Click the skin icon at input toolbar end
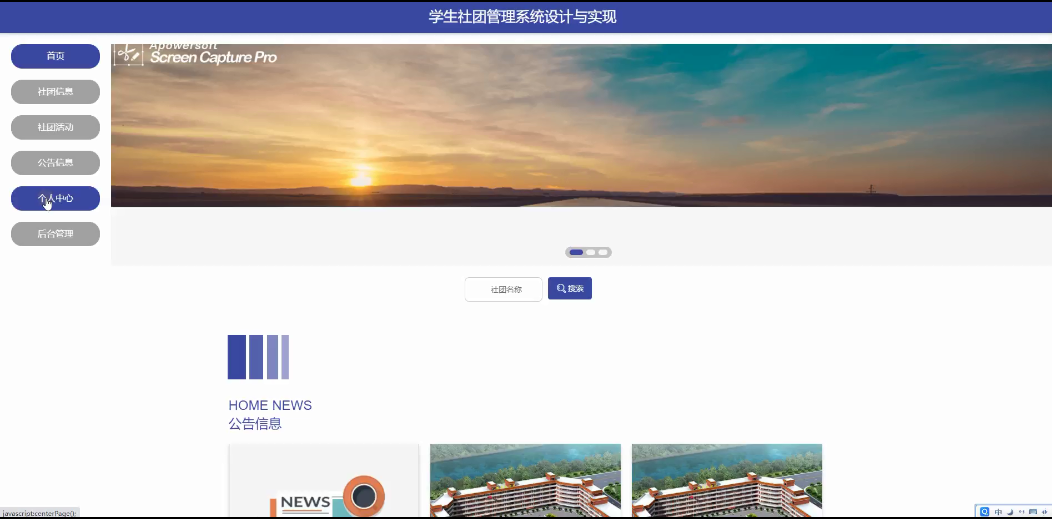Screen dimensions: 1052x519 click(x=1045, y=512)
